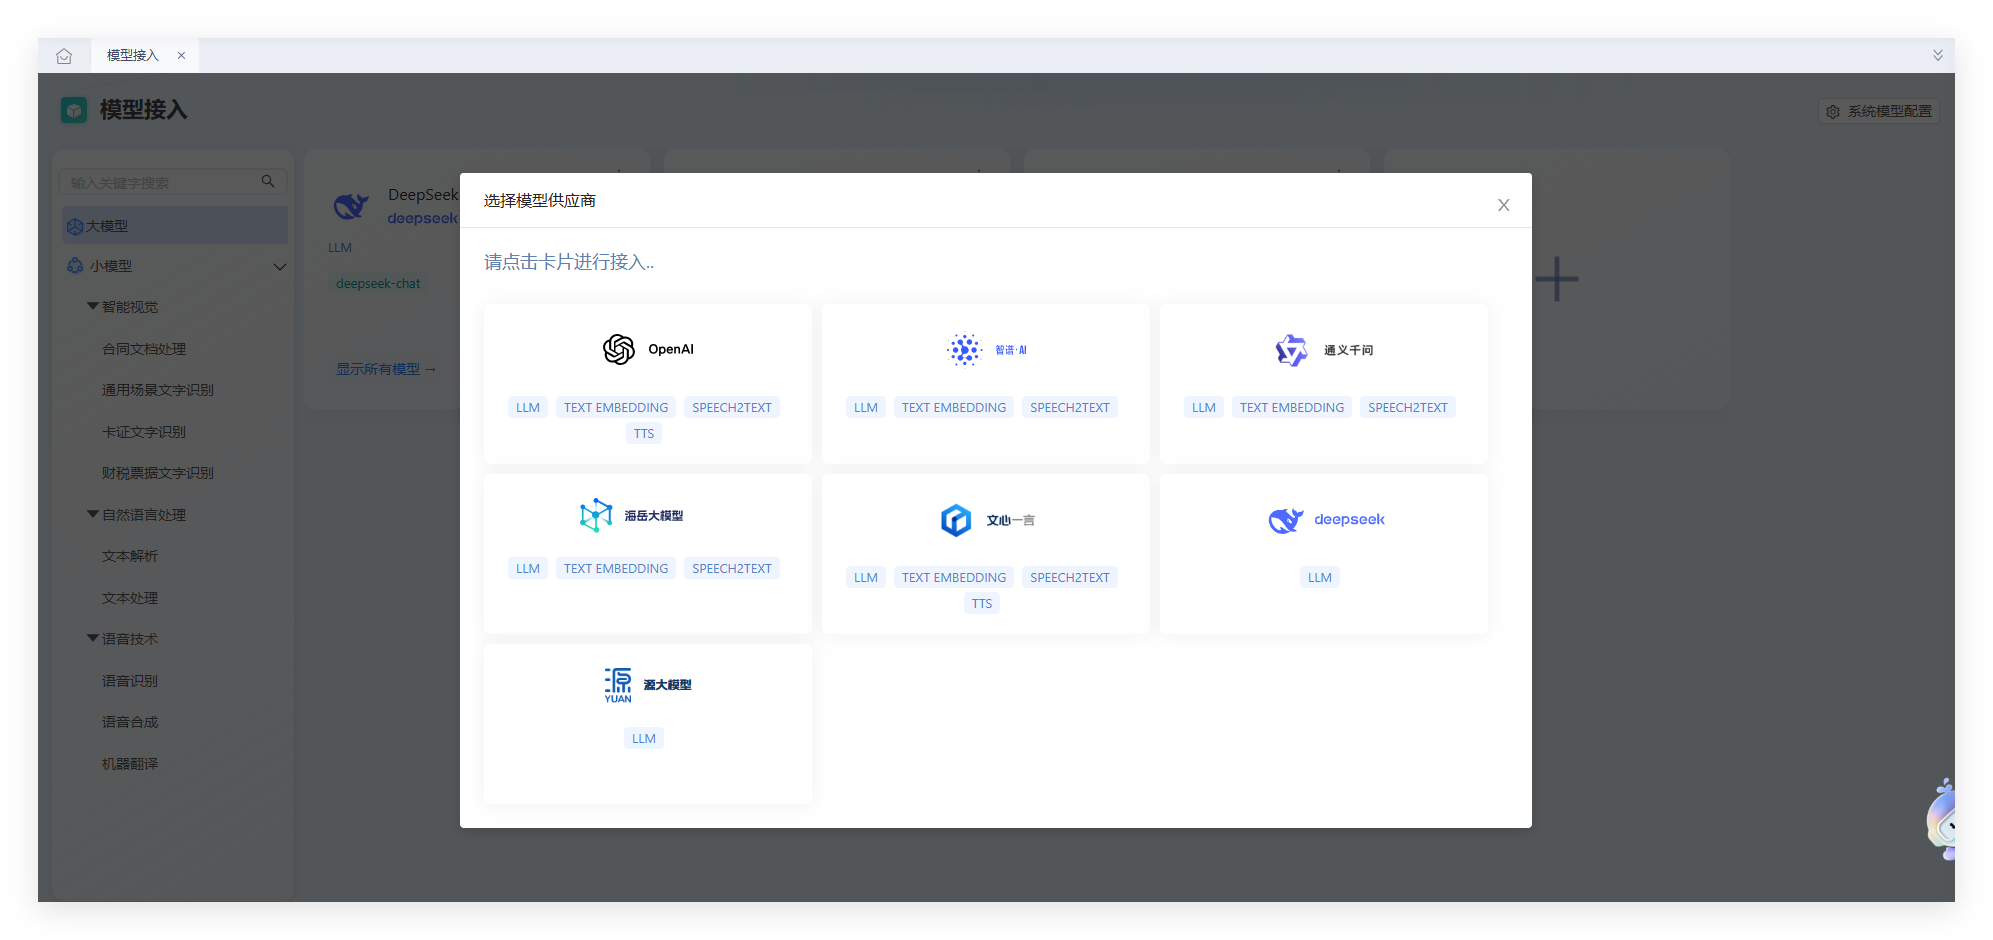Image resolution: width=1993 pixels, height=940 pixels.
Task: Open 通用场景文字识别 in the sidebar
Action: pos(158,390)
